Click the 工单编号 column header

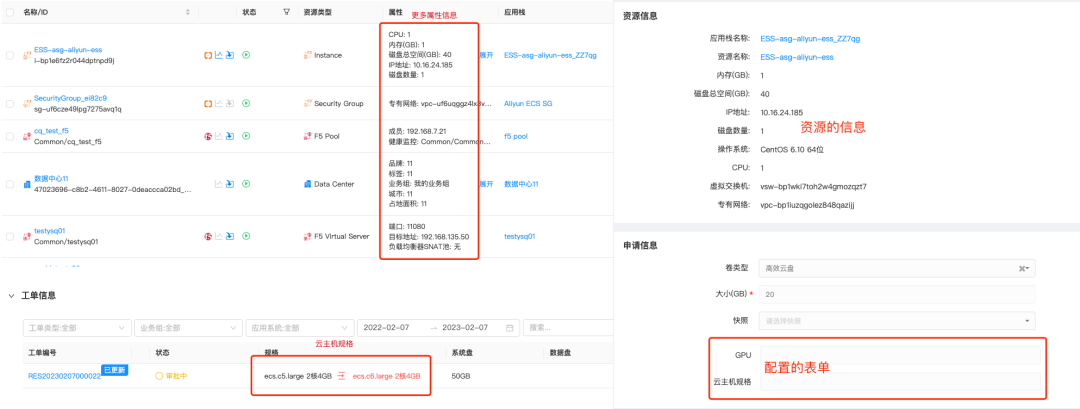click(42, 352)
